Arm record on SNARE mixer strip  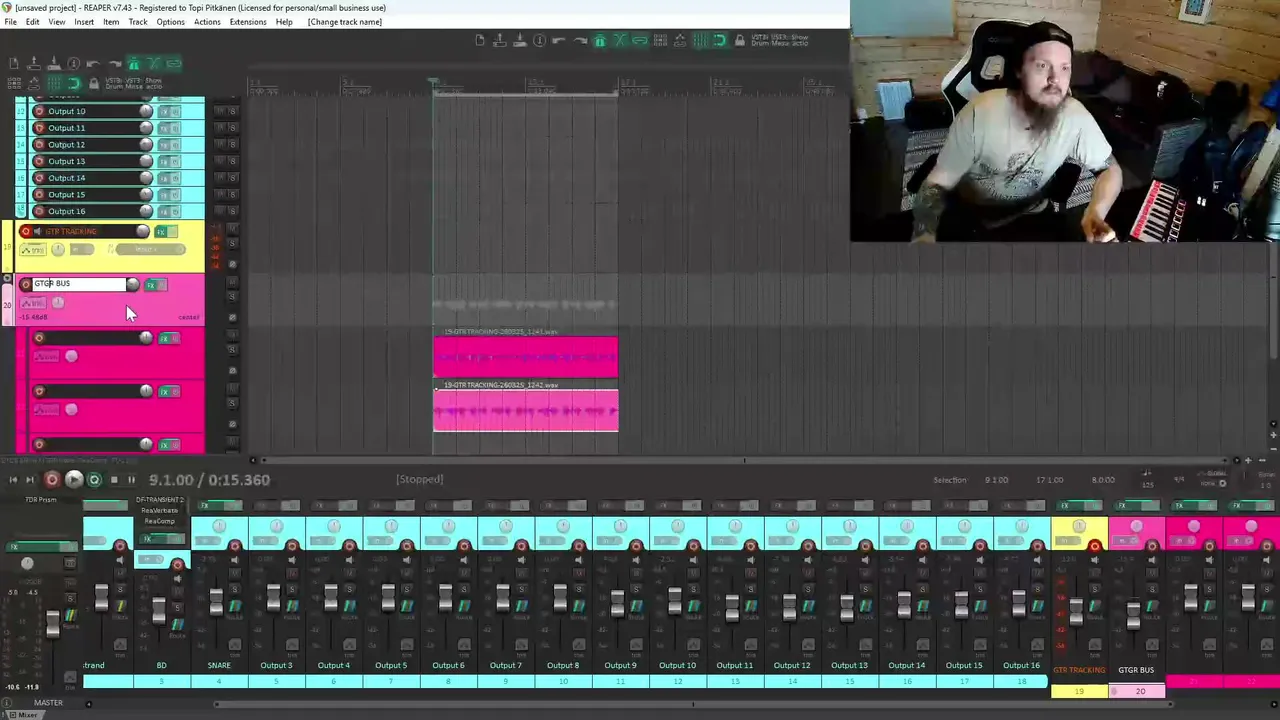pyautogui.click(x=235, y=546)
